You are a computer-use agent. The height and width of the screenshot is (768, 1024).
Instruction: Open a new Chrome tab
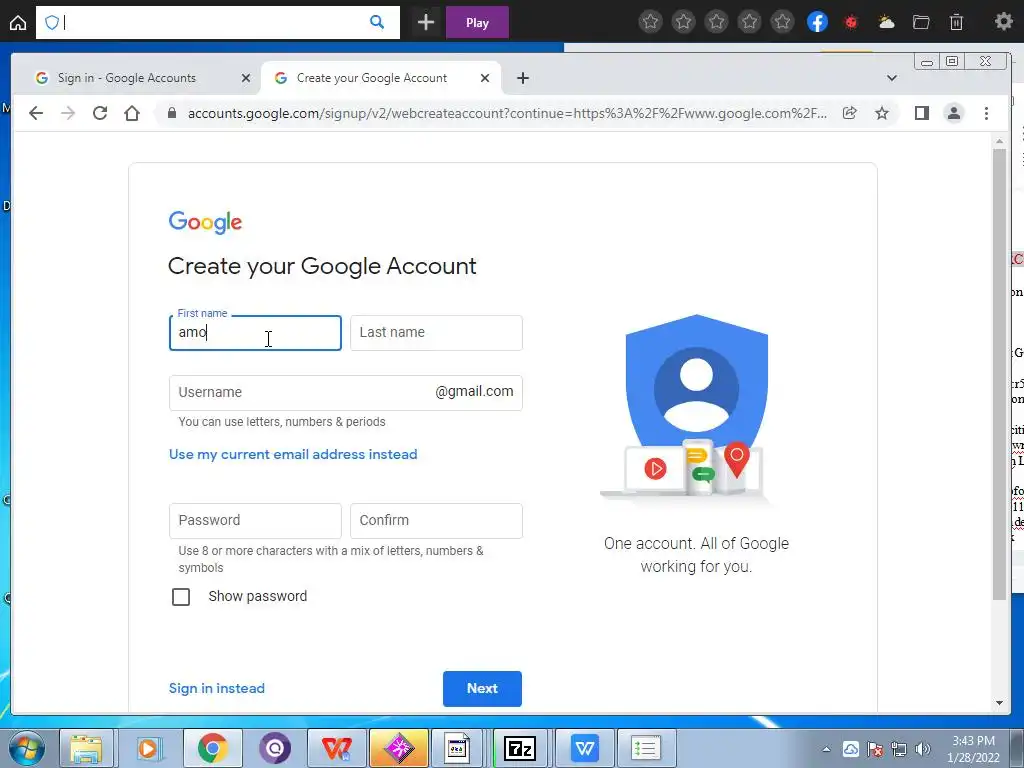[522, 78]
